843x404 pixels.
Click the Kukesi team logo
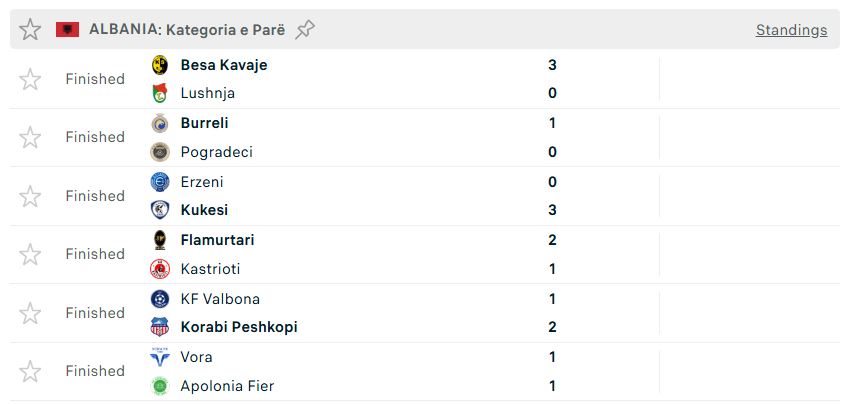click(x=160, y=210)
